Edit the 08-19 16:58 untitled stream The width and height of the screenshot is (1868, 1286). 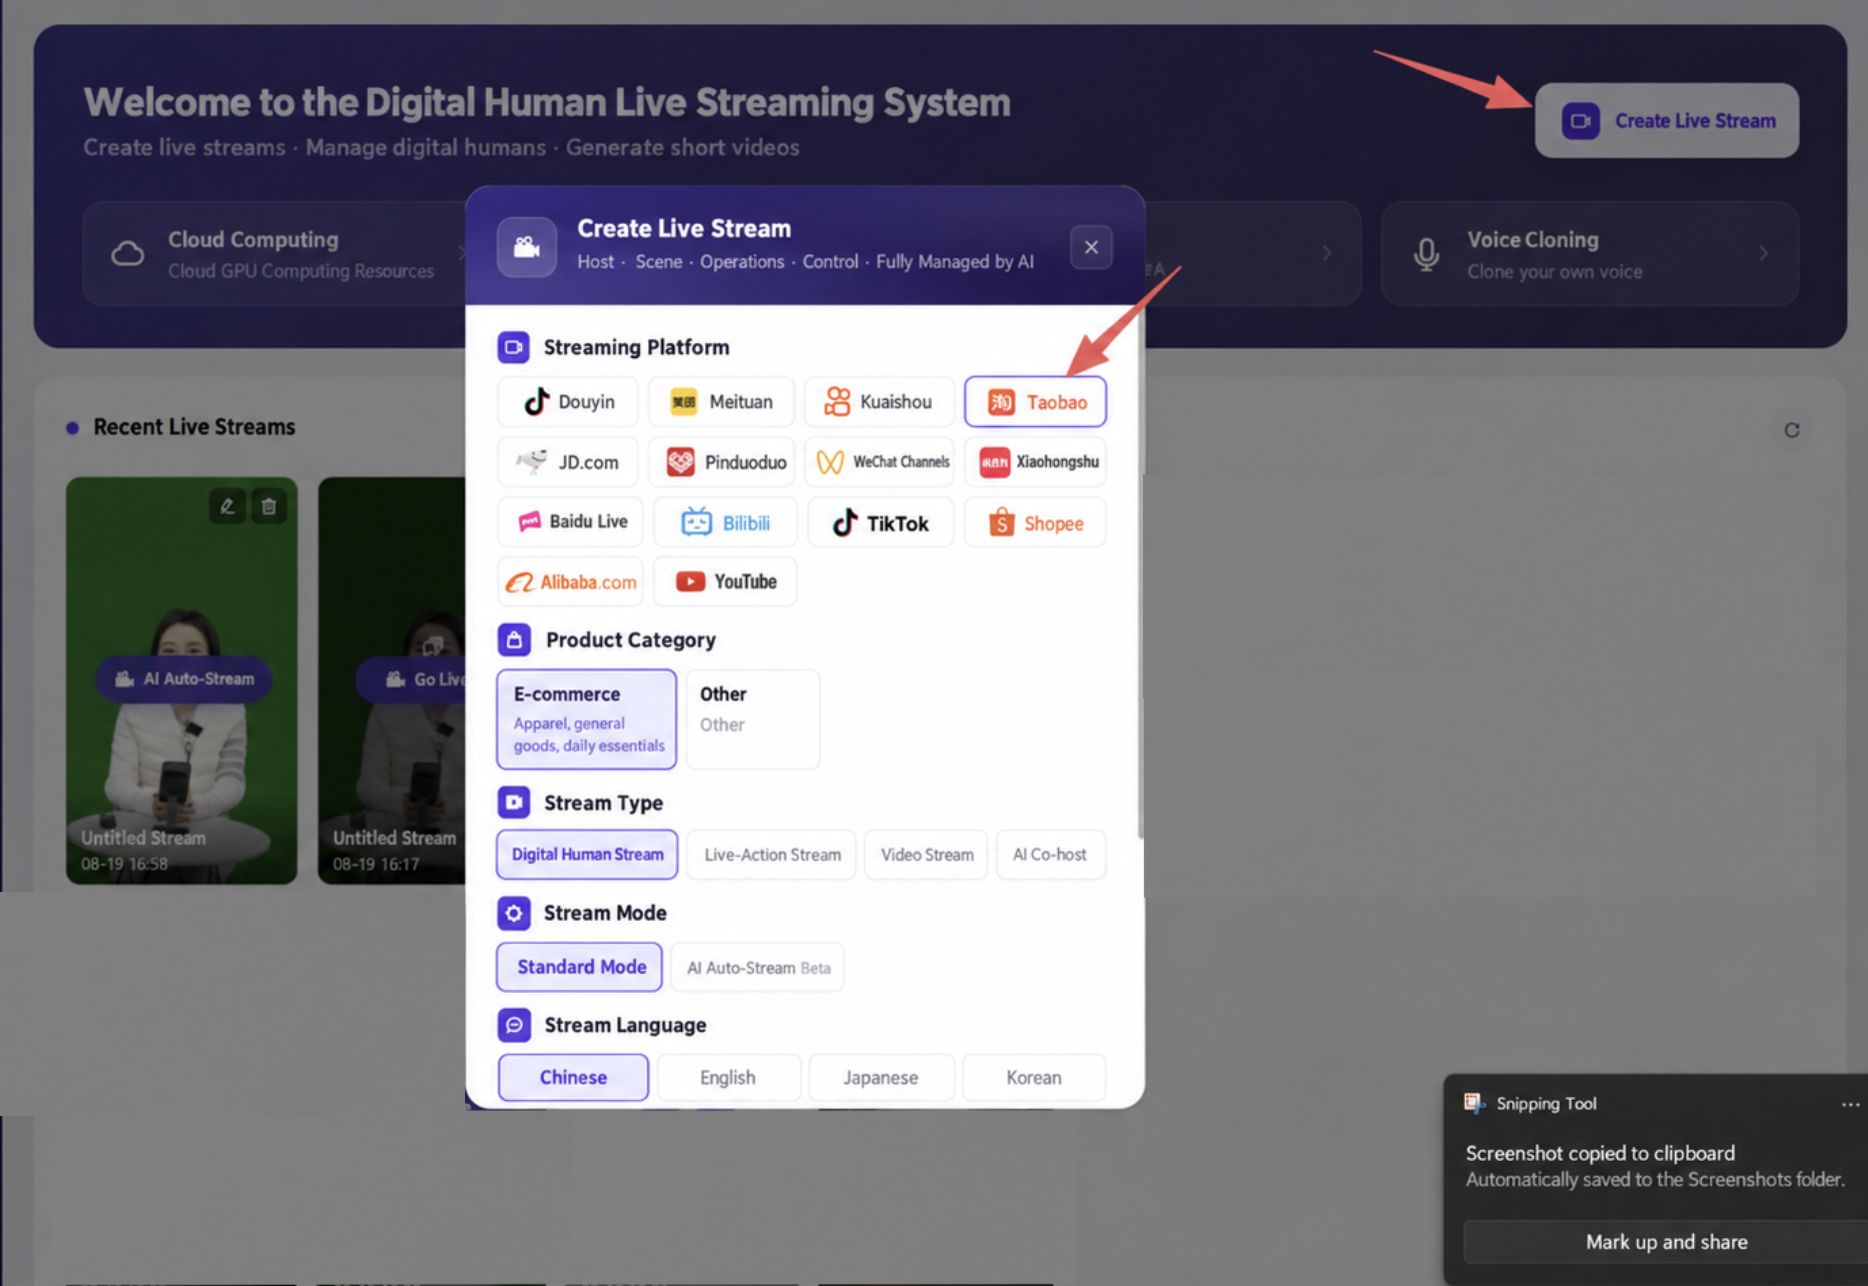tap(227, 507)
